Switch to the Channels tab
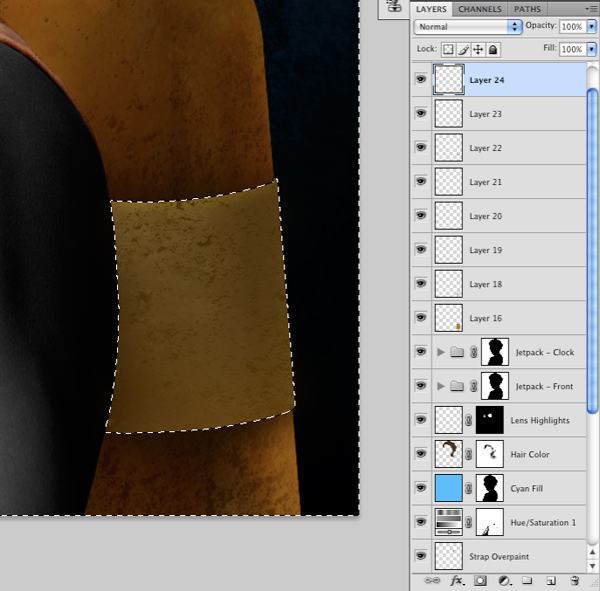 click(480, 9)
